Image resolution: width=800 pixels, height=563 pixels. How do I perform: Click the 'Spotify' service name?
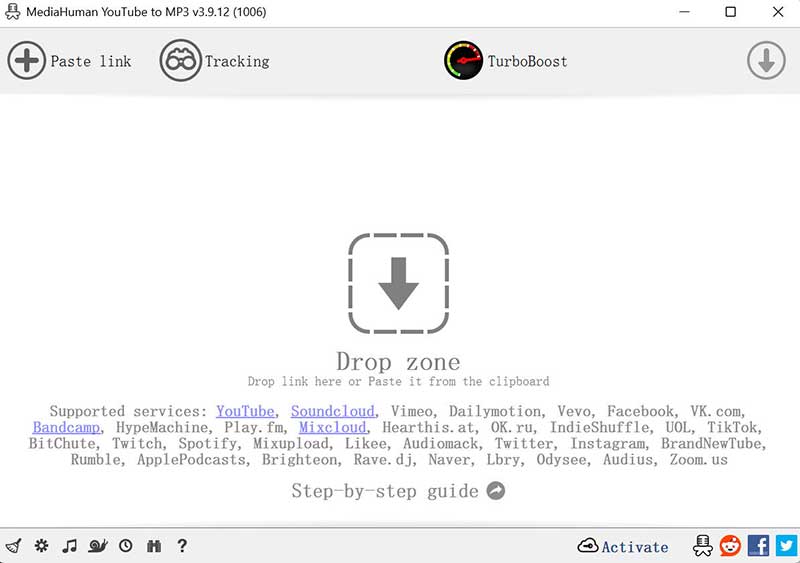[x=208, y=444]
